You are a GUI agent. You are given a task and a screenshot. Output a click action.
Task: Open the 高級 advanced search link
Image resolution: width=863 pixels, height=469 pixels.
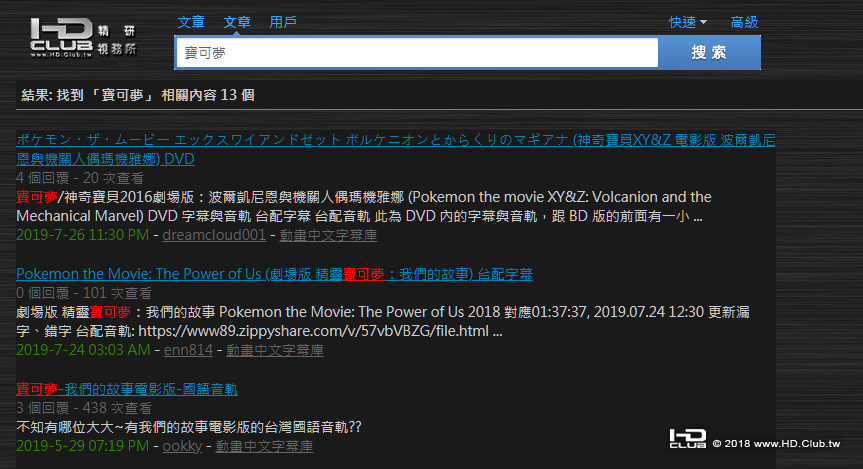pyautogui.click(x=744, y=23)
